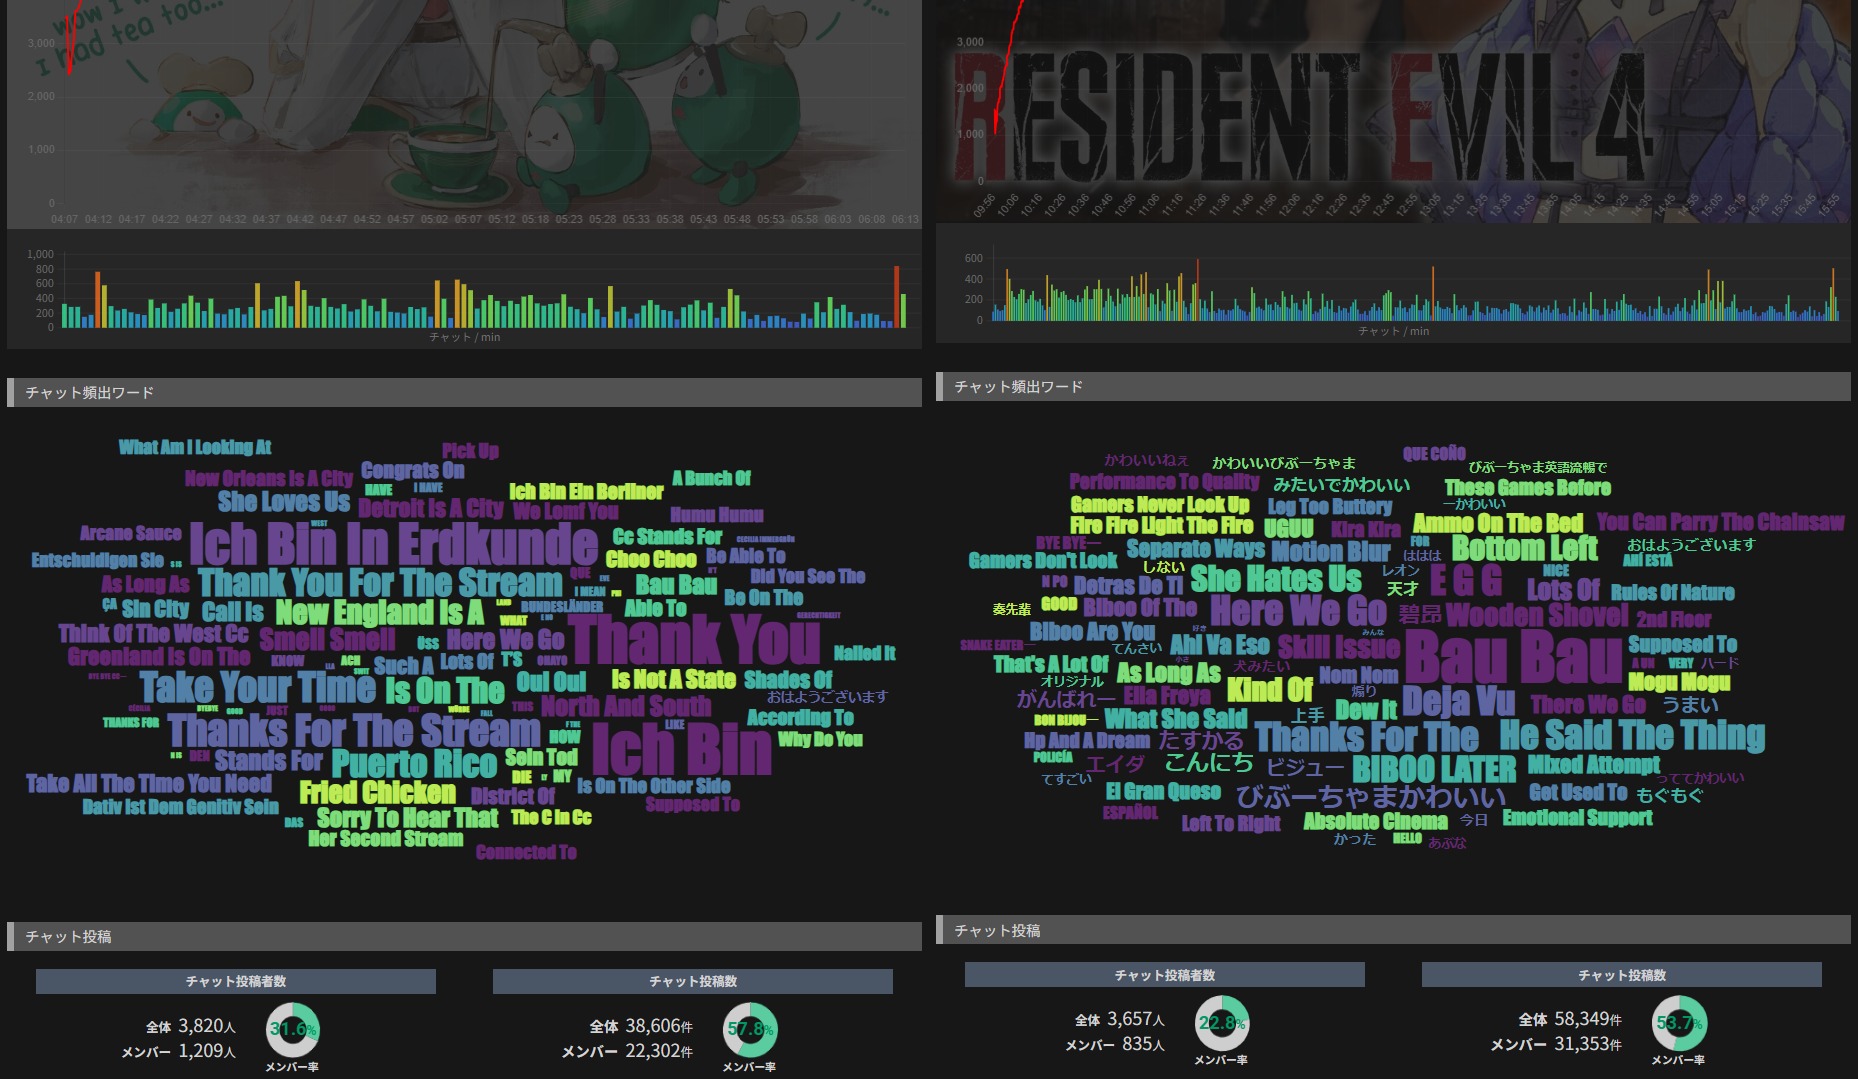Click 'New England Is A' phrase
The width and height of the screenshot is (1858, 1079).
pyautogui.click(x=380, y=612)
